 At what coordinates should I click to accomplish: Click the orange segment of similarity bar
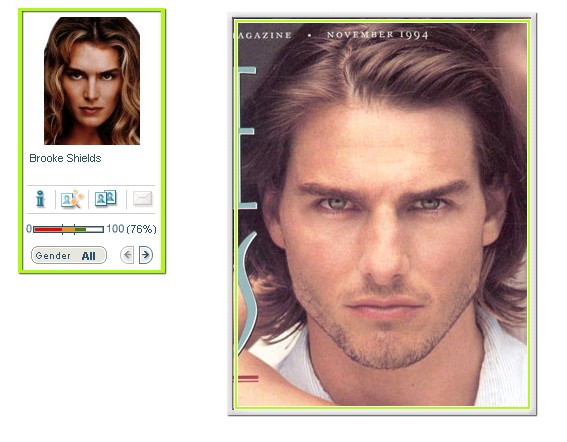coord(68,229)
